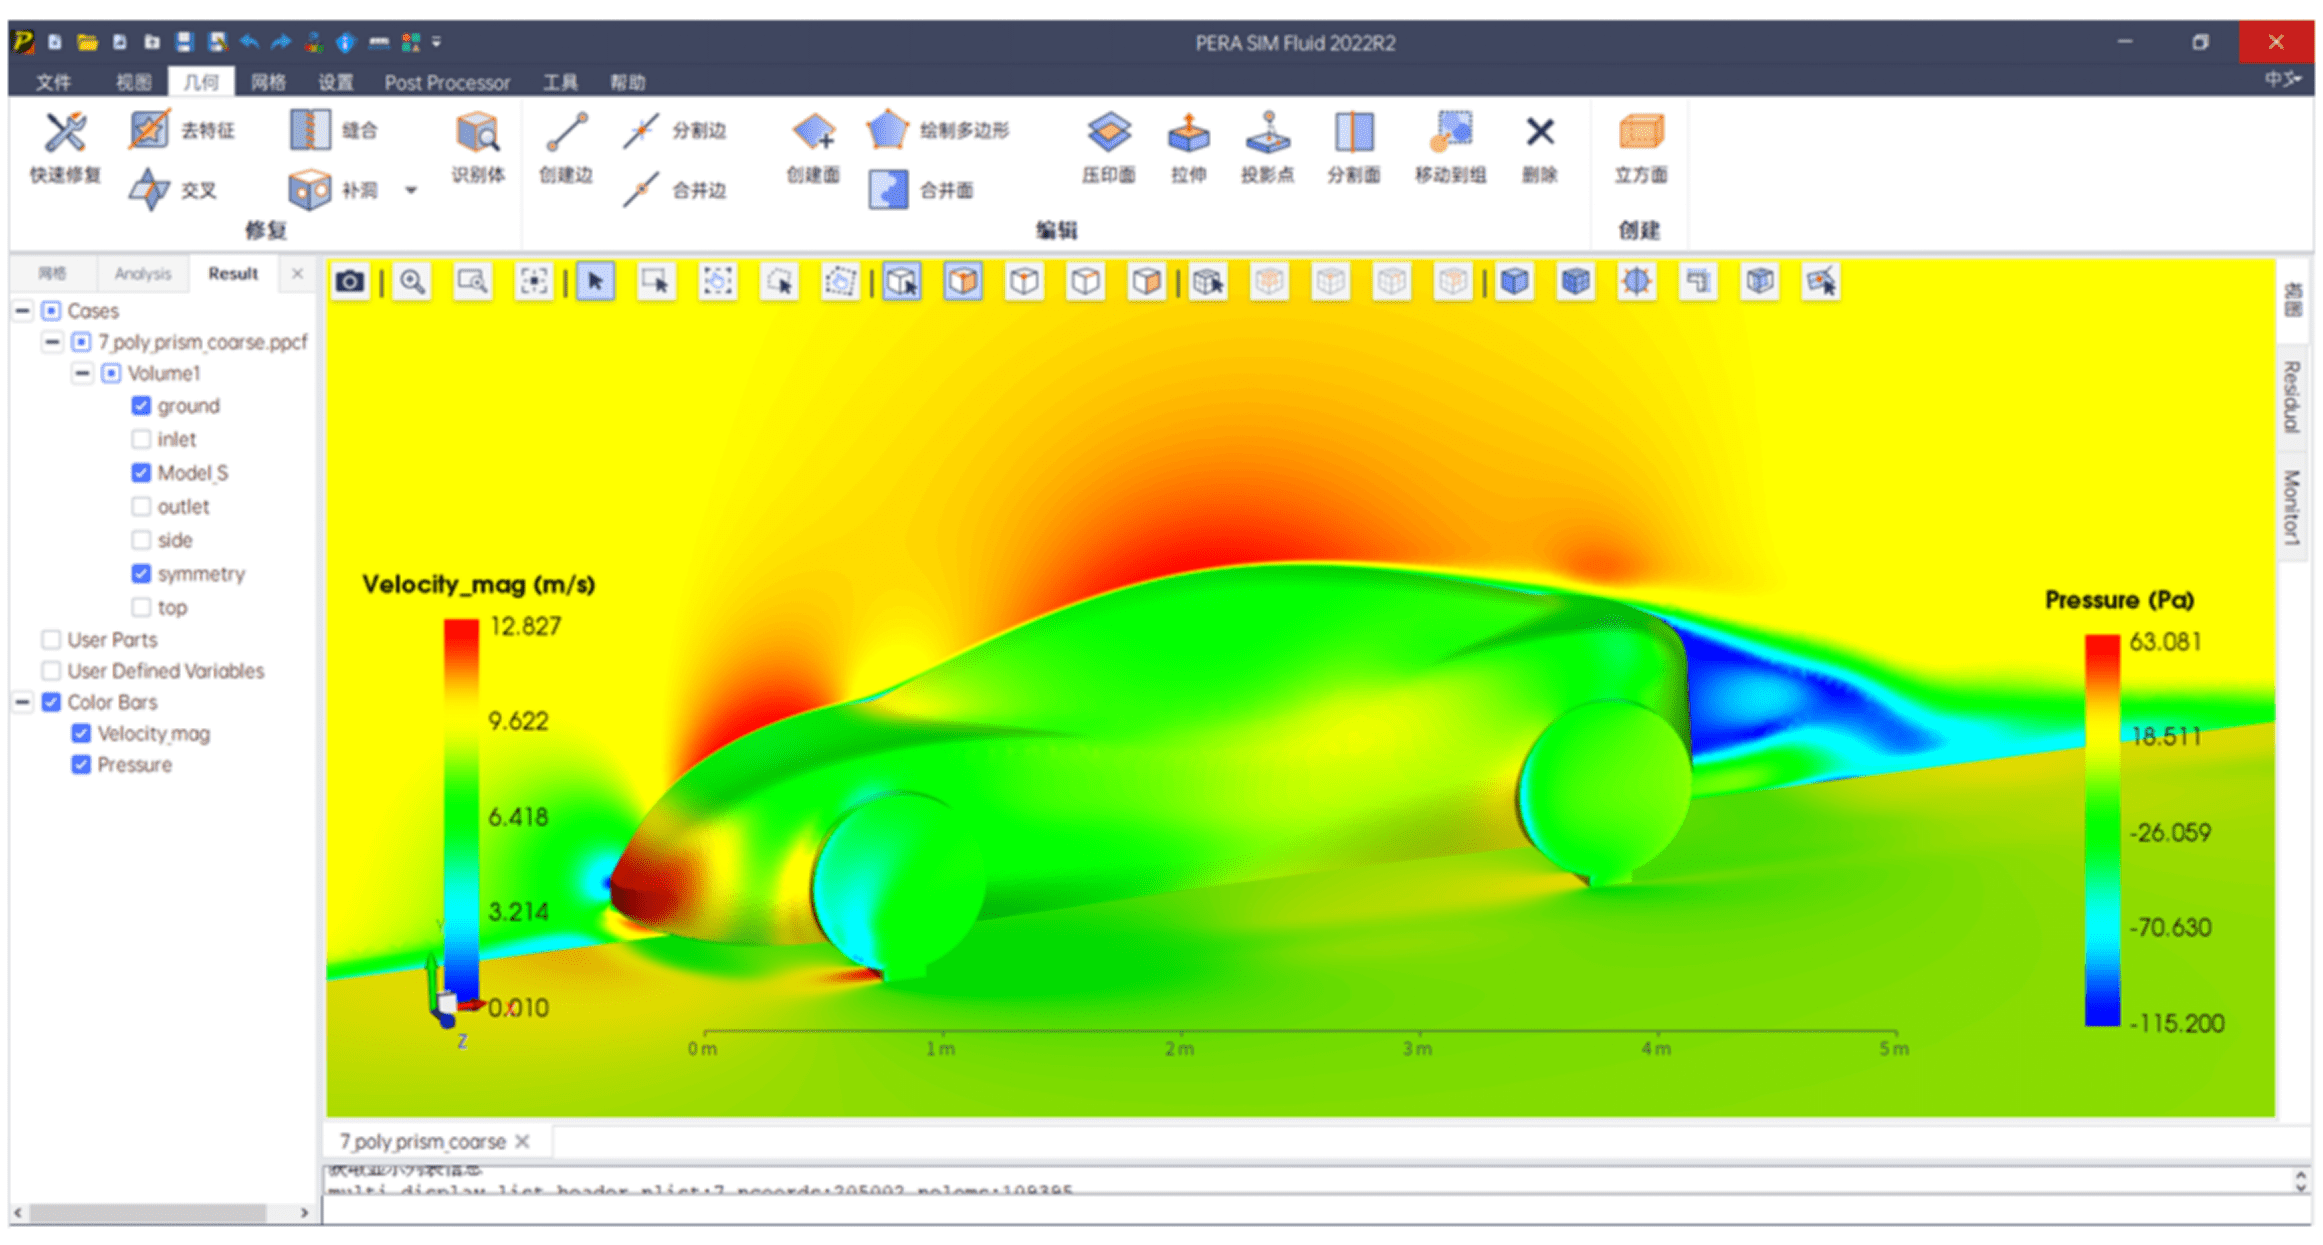
Task: Click the 识别体 identify body tool
Action: point(477,148)
